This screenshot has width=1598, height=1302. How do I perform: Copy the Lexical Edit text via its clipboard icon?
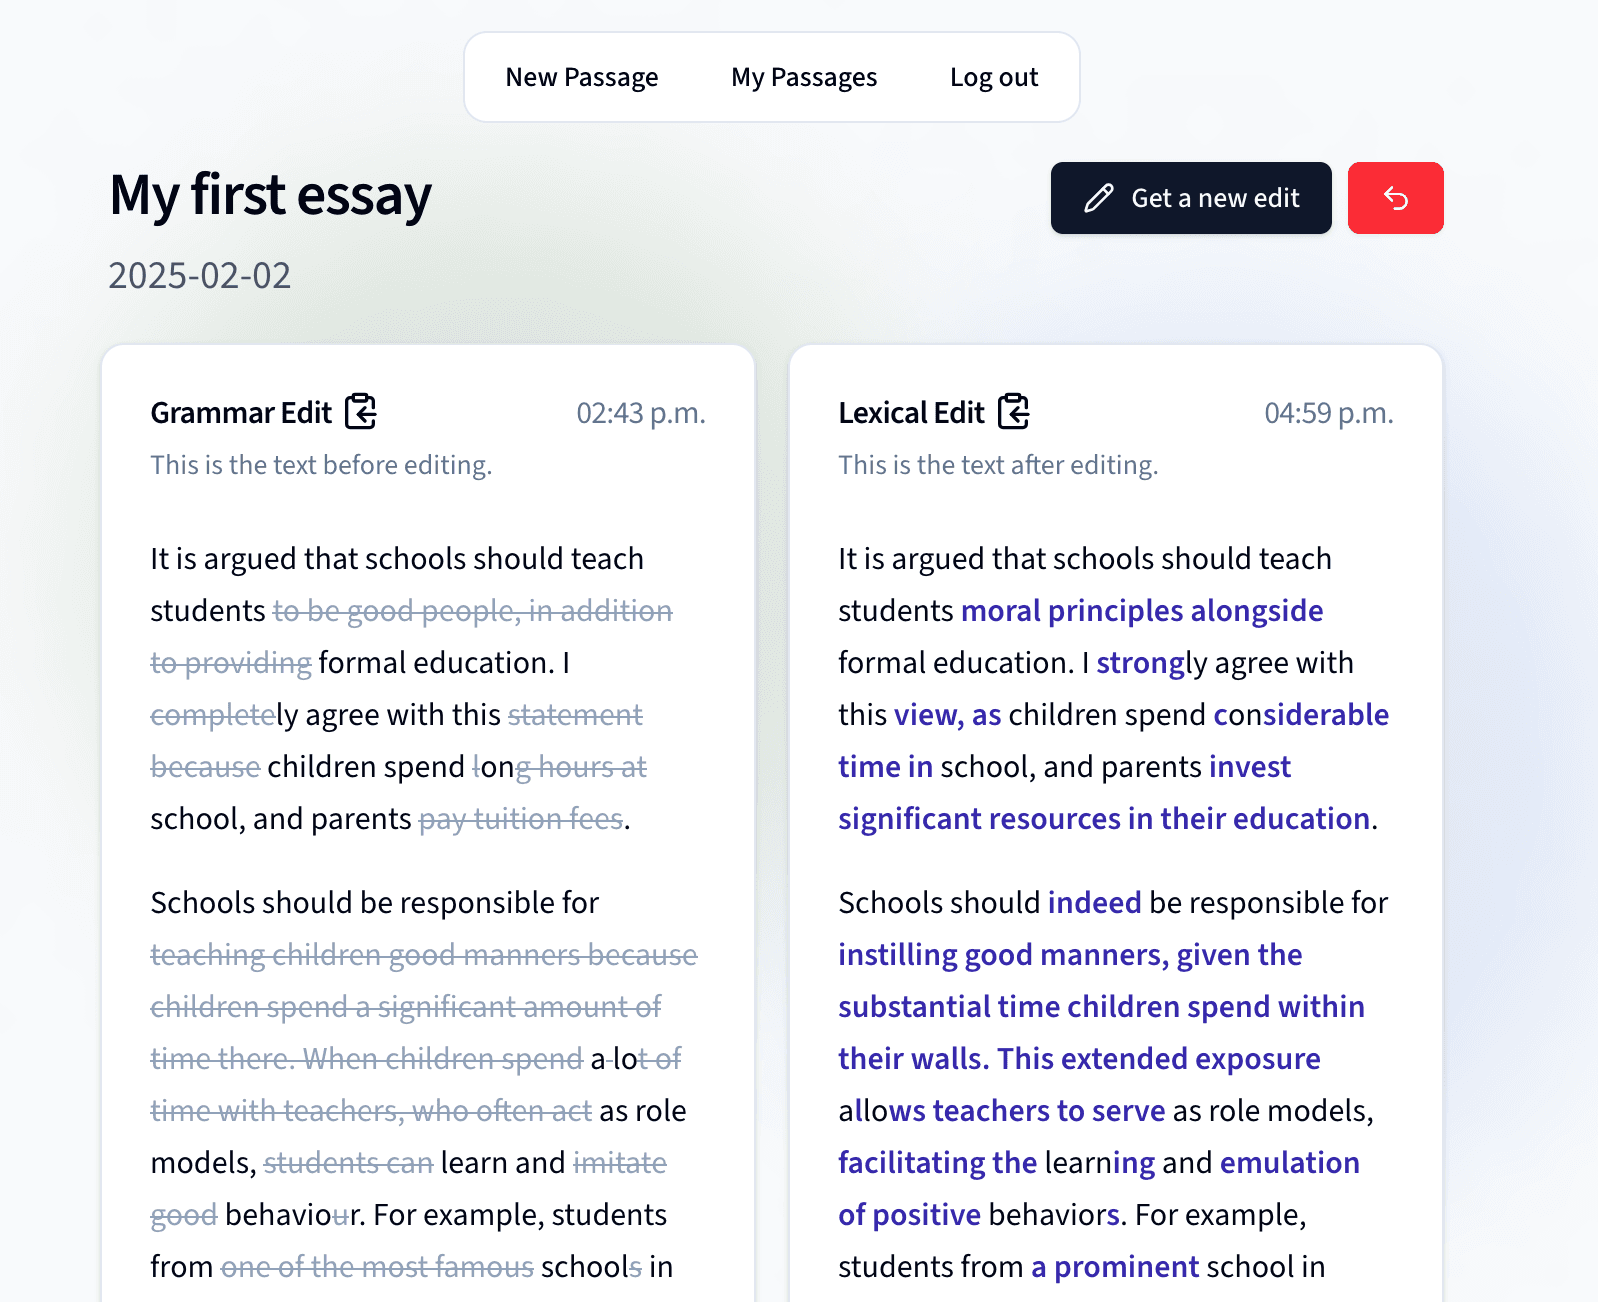(x=1013, y=411)
